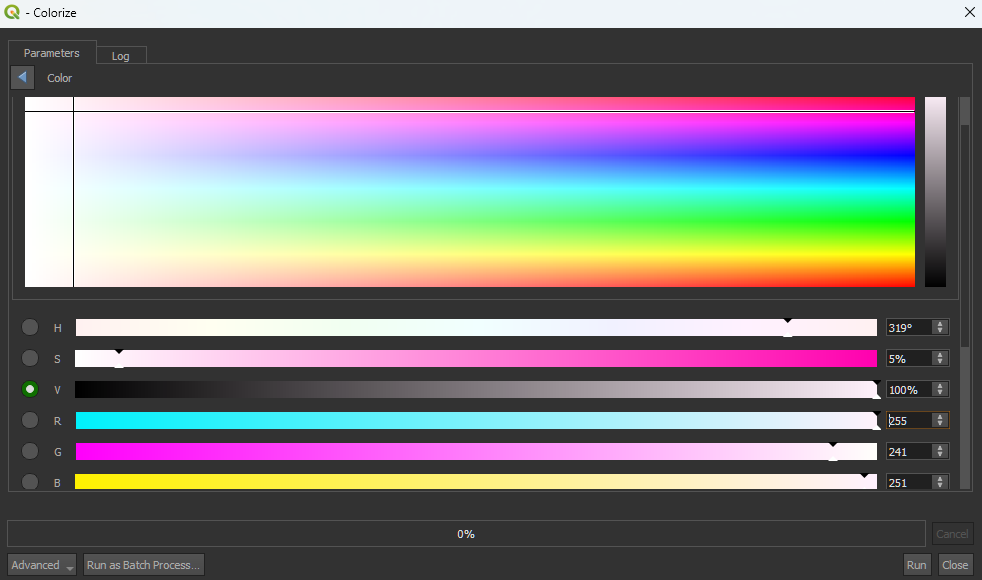This screenshot has width=982, height=580.
Task: Select the H hue radio button
Action: 30,328
